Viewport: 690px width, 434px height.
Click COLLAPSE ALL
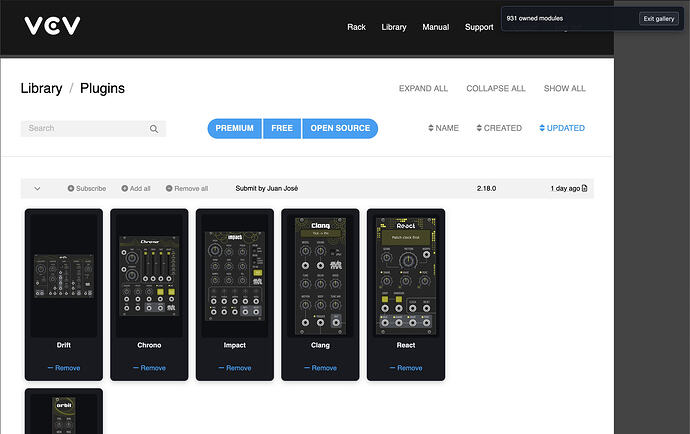(496, 88)
